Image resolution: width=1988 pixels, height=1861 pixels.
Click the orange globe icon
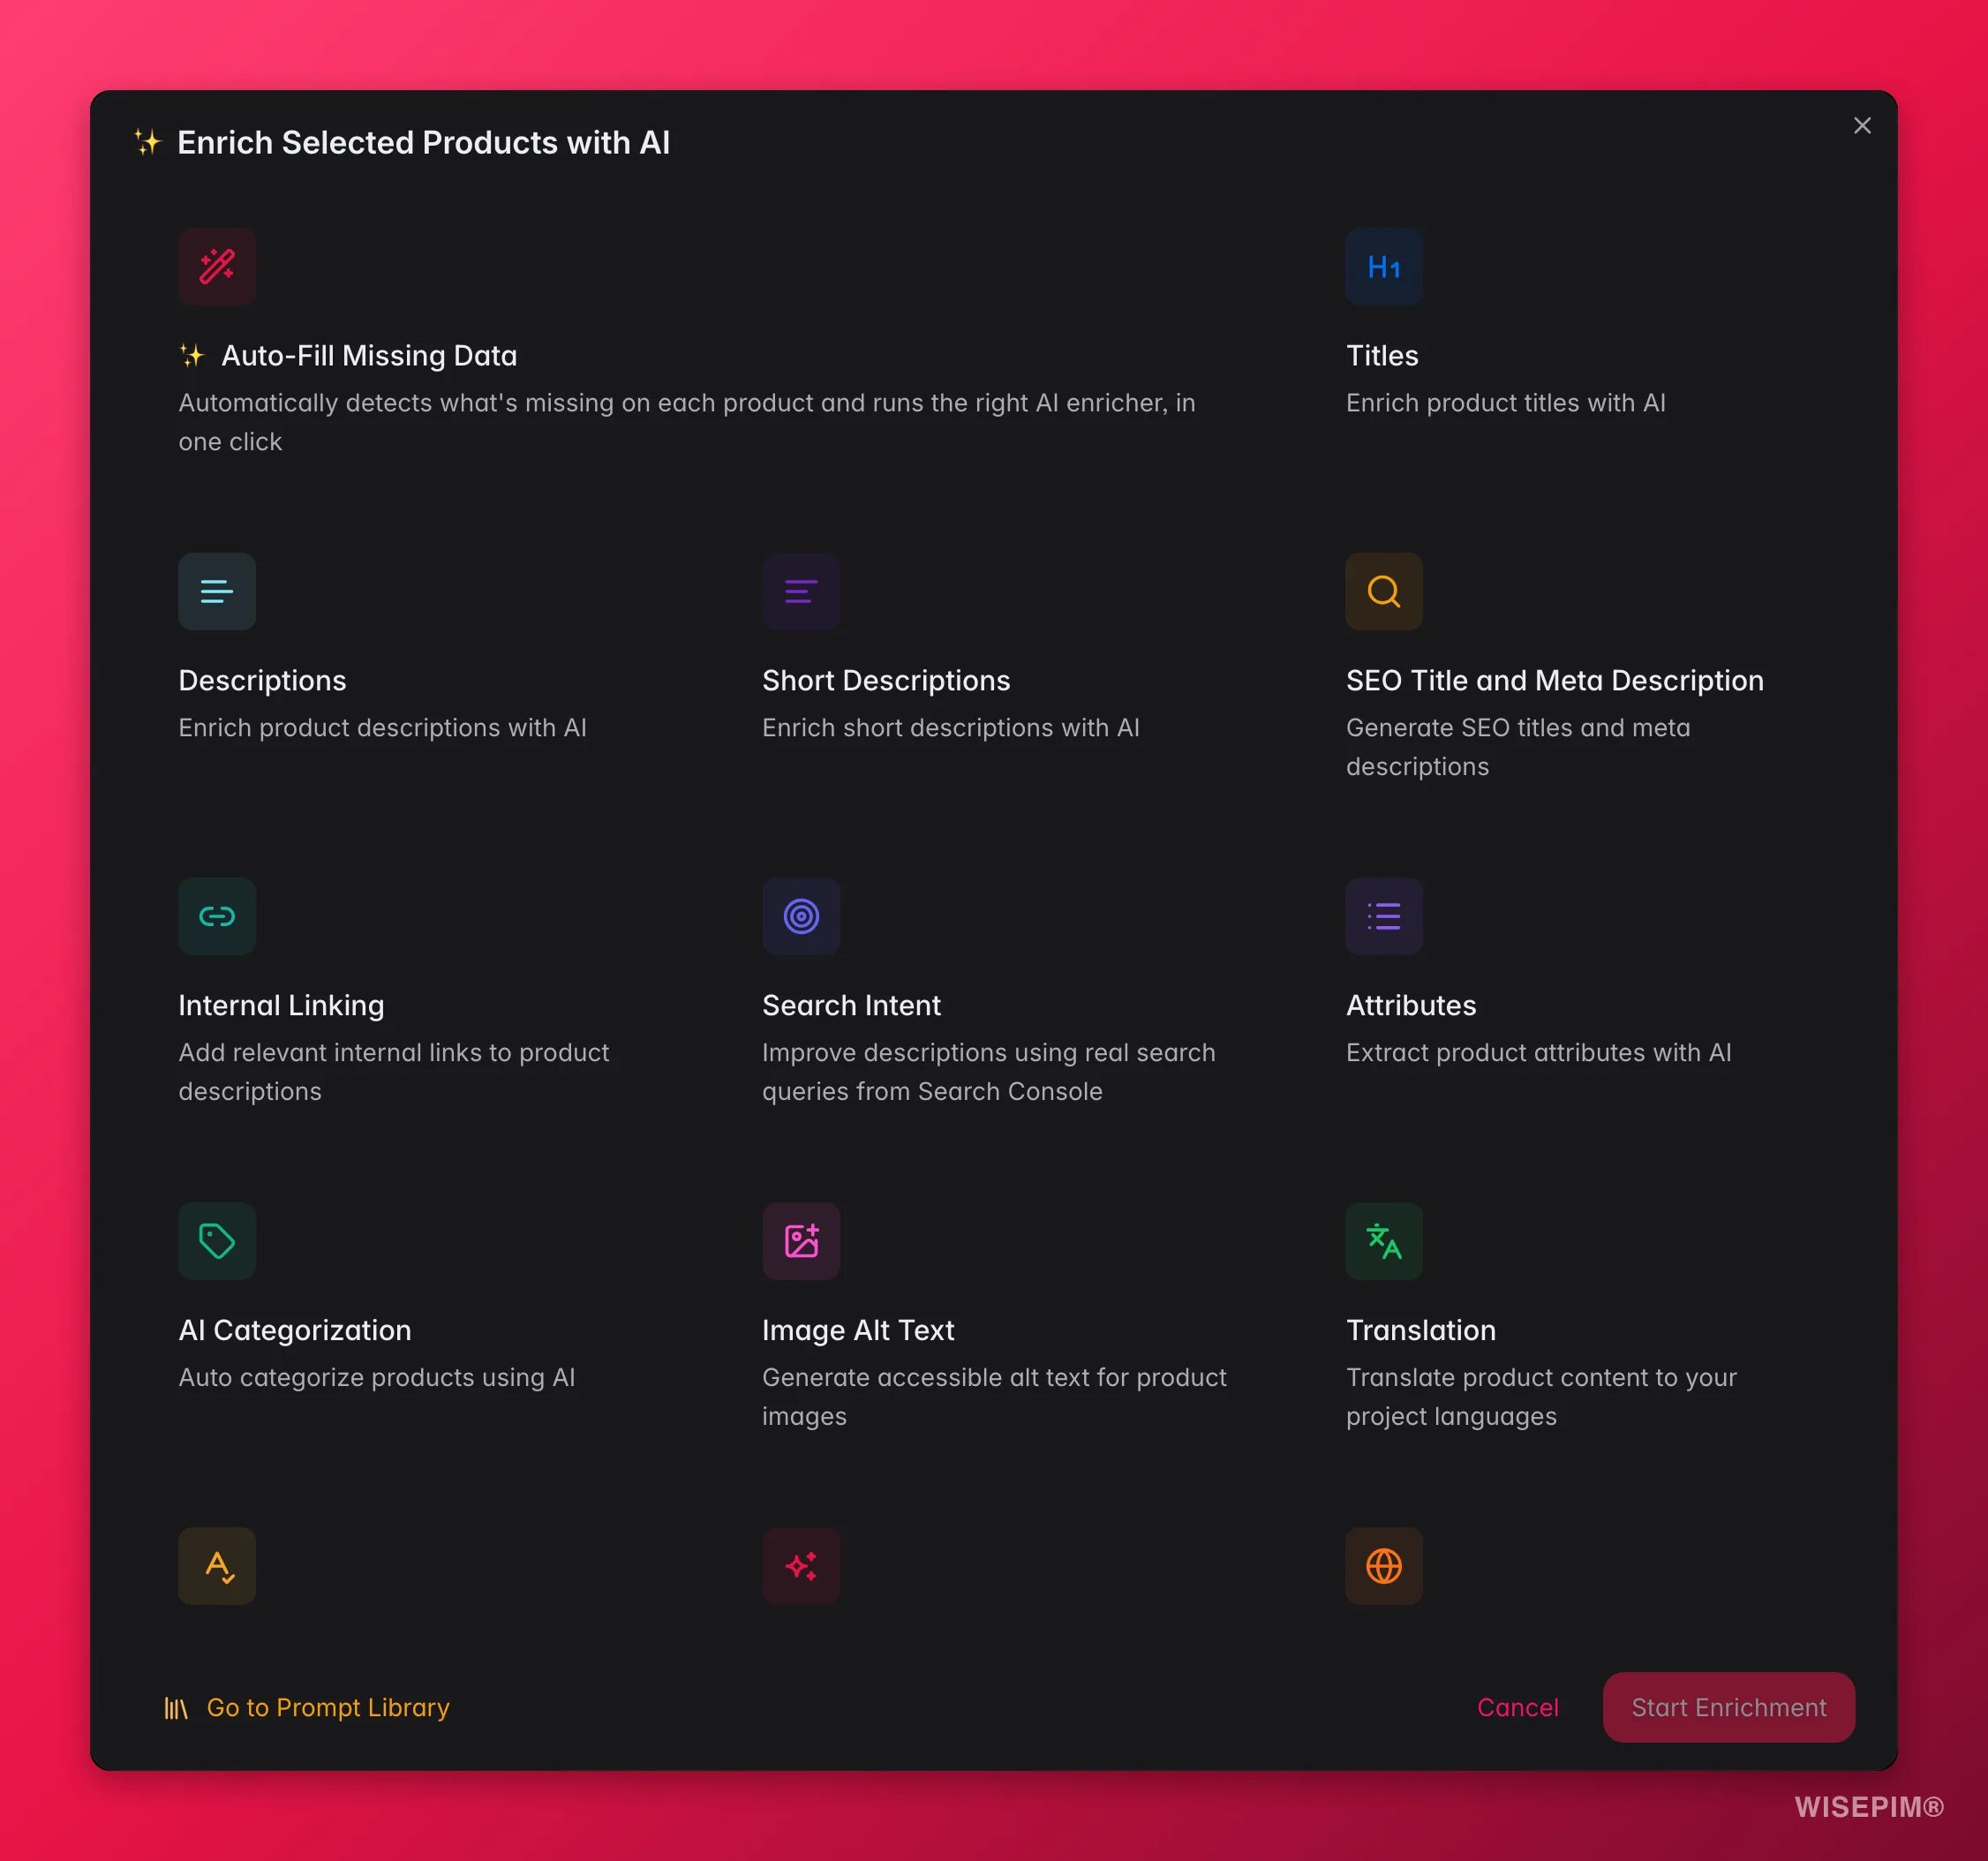tap(1384, 1567)
